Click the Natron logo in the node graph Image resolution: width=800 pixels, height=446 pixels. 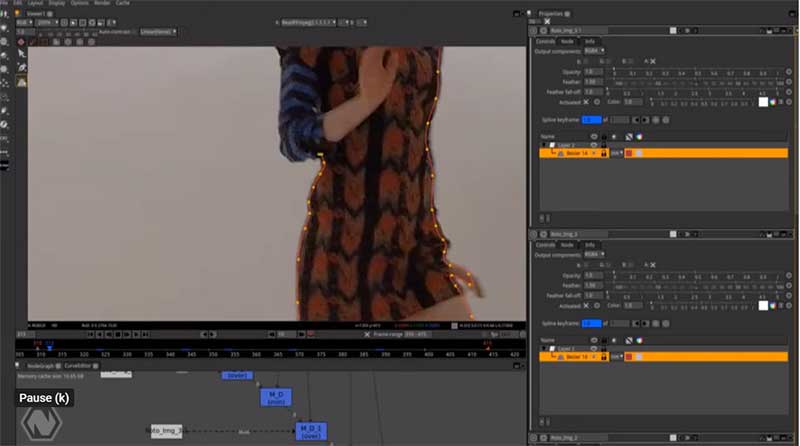click(41, 424)
